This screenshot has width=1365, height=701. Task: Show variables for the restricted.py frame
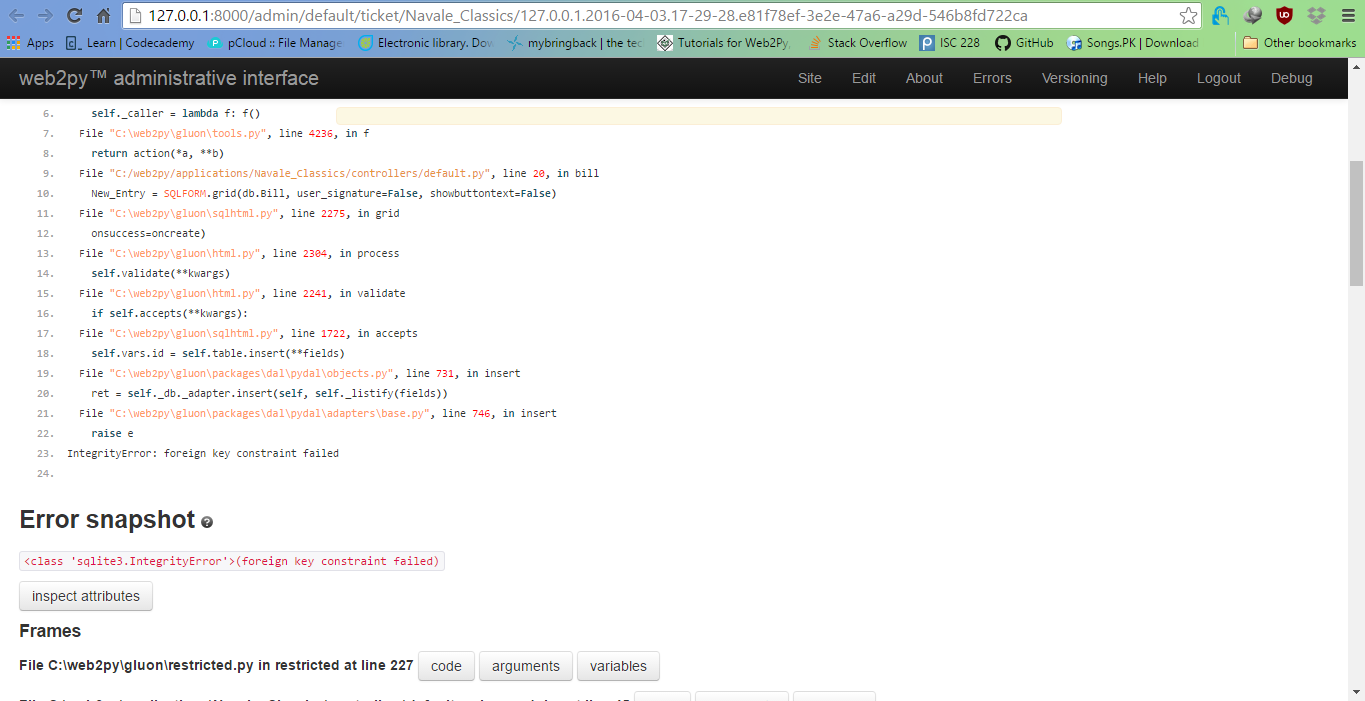click(x=618, y=666)
